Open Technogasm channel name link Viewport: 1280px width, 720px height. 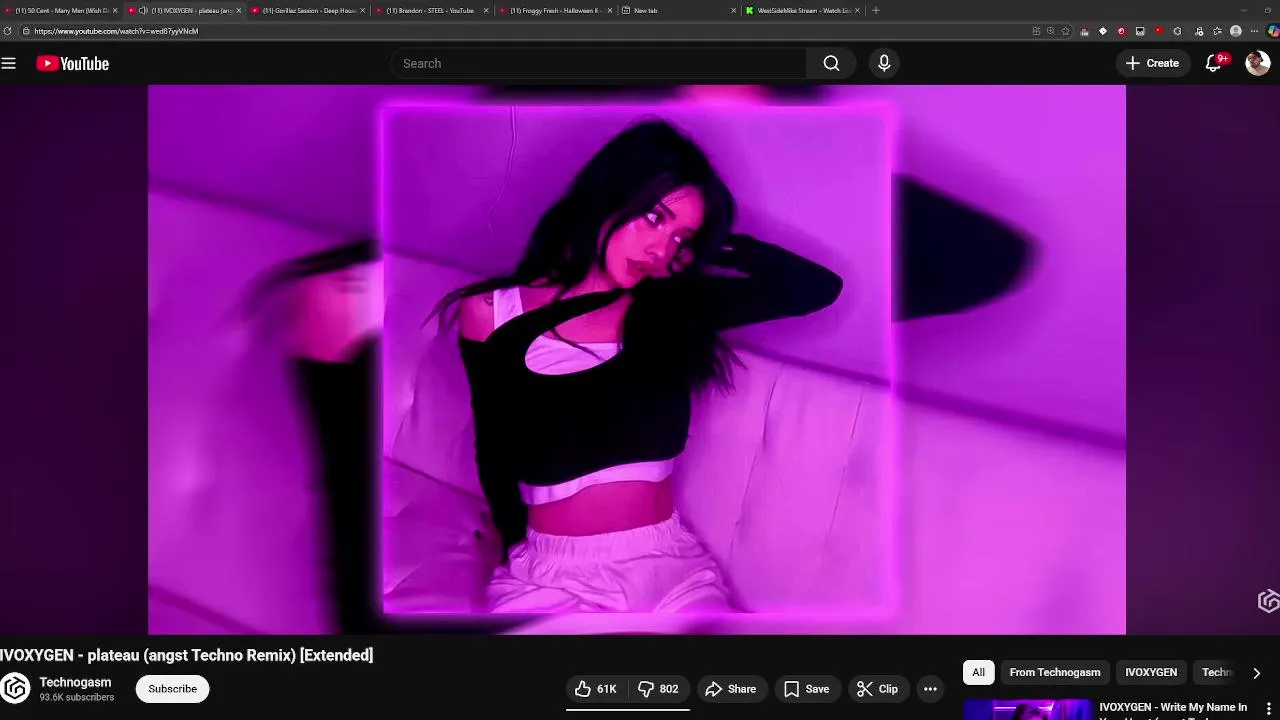coord(75,682)
